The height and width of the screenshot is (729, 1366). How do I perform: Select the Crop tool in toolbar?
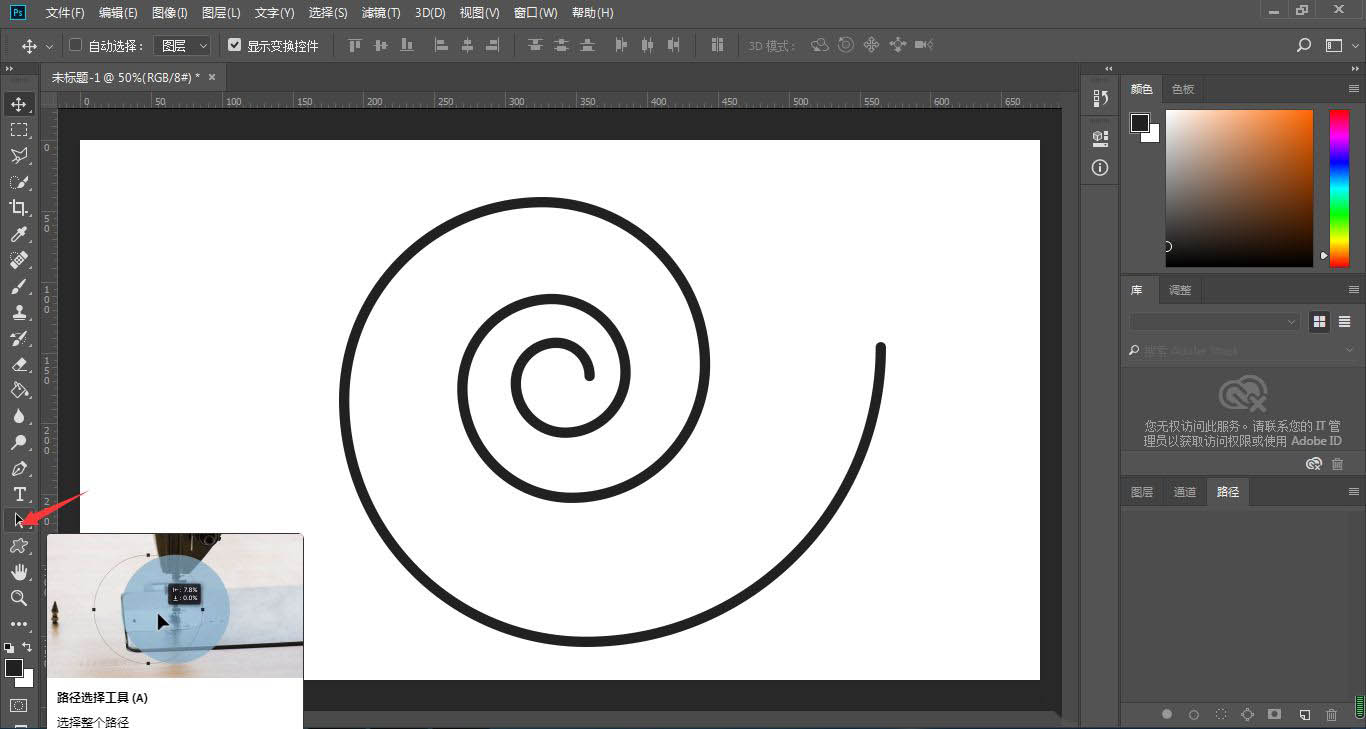[x=19, y=208]
